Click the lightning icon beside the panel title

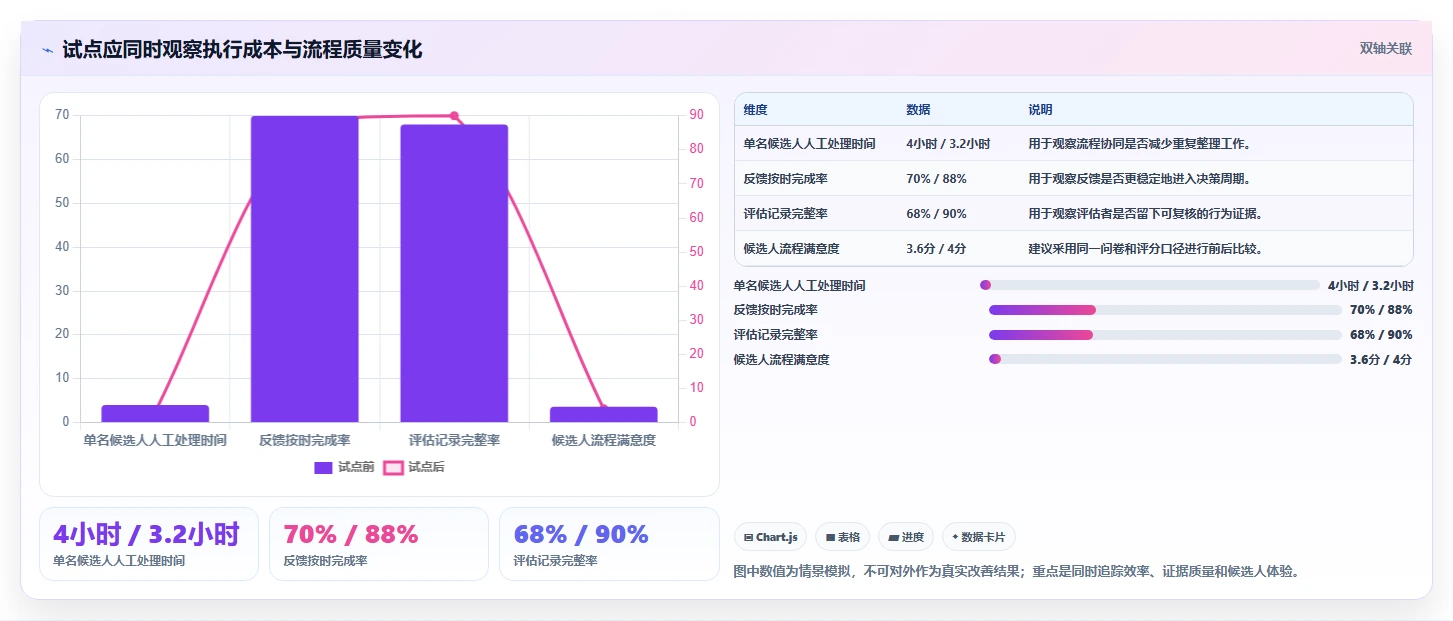(48, 50)
